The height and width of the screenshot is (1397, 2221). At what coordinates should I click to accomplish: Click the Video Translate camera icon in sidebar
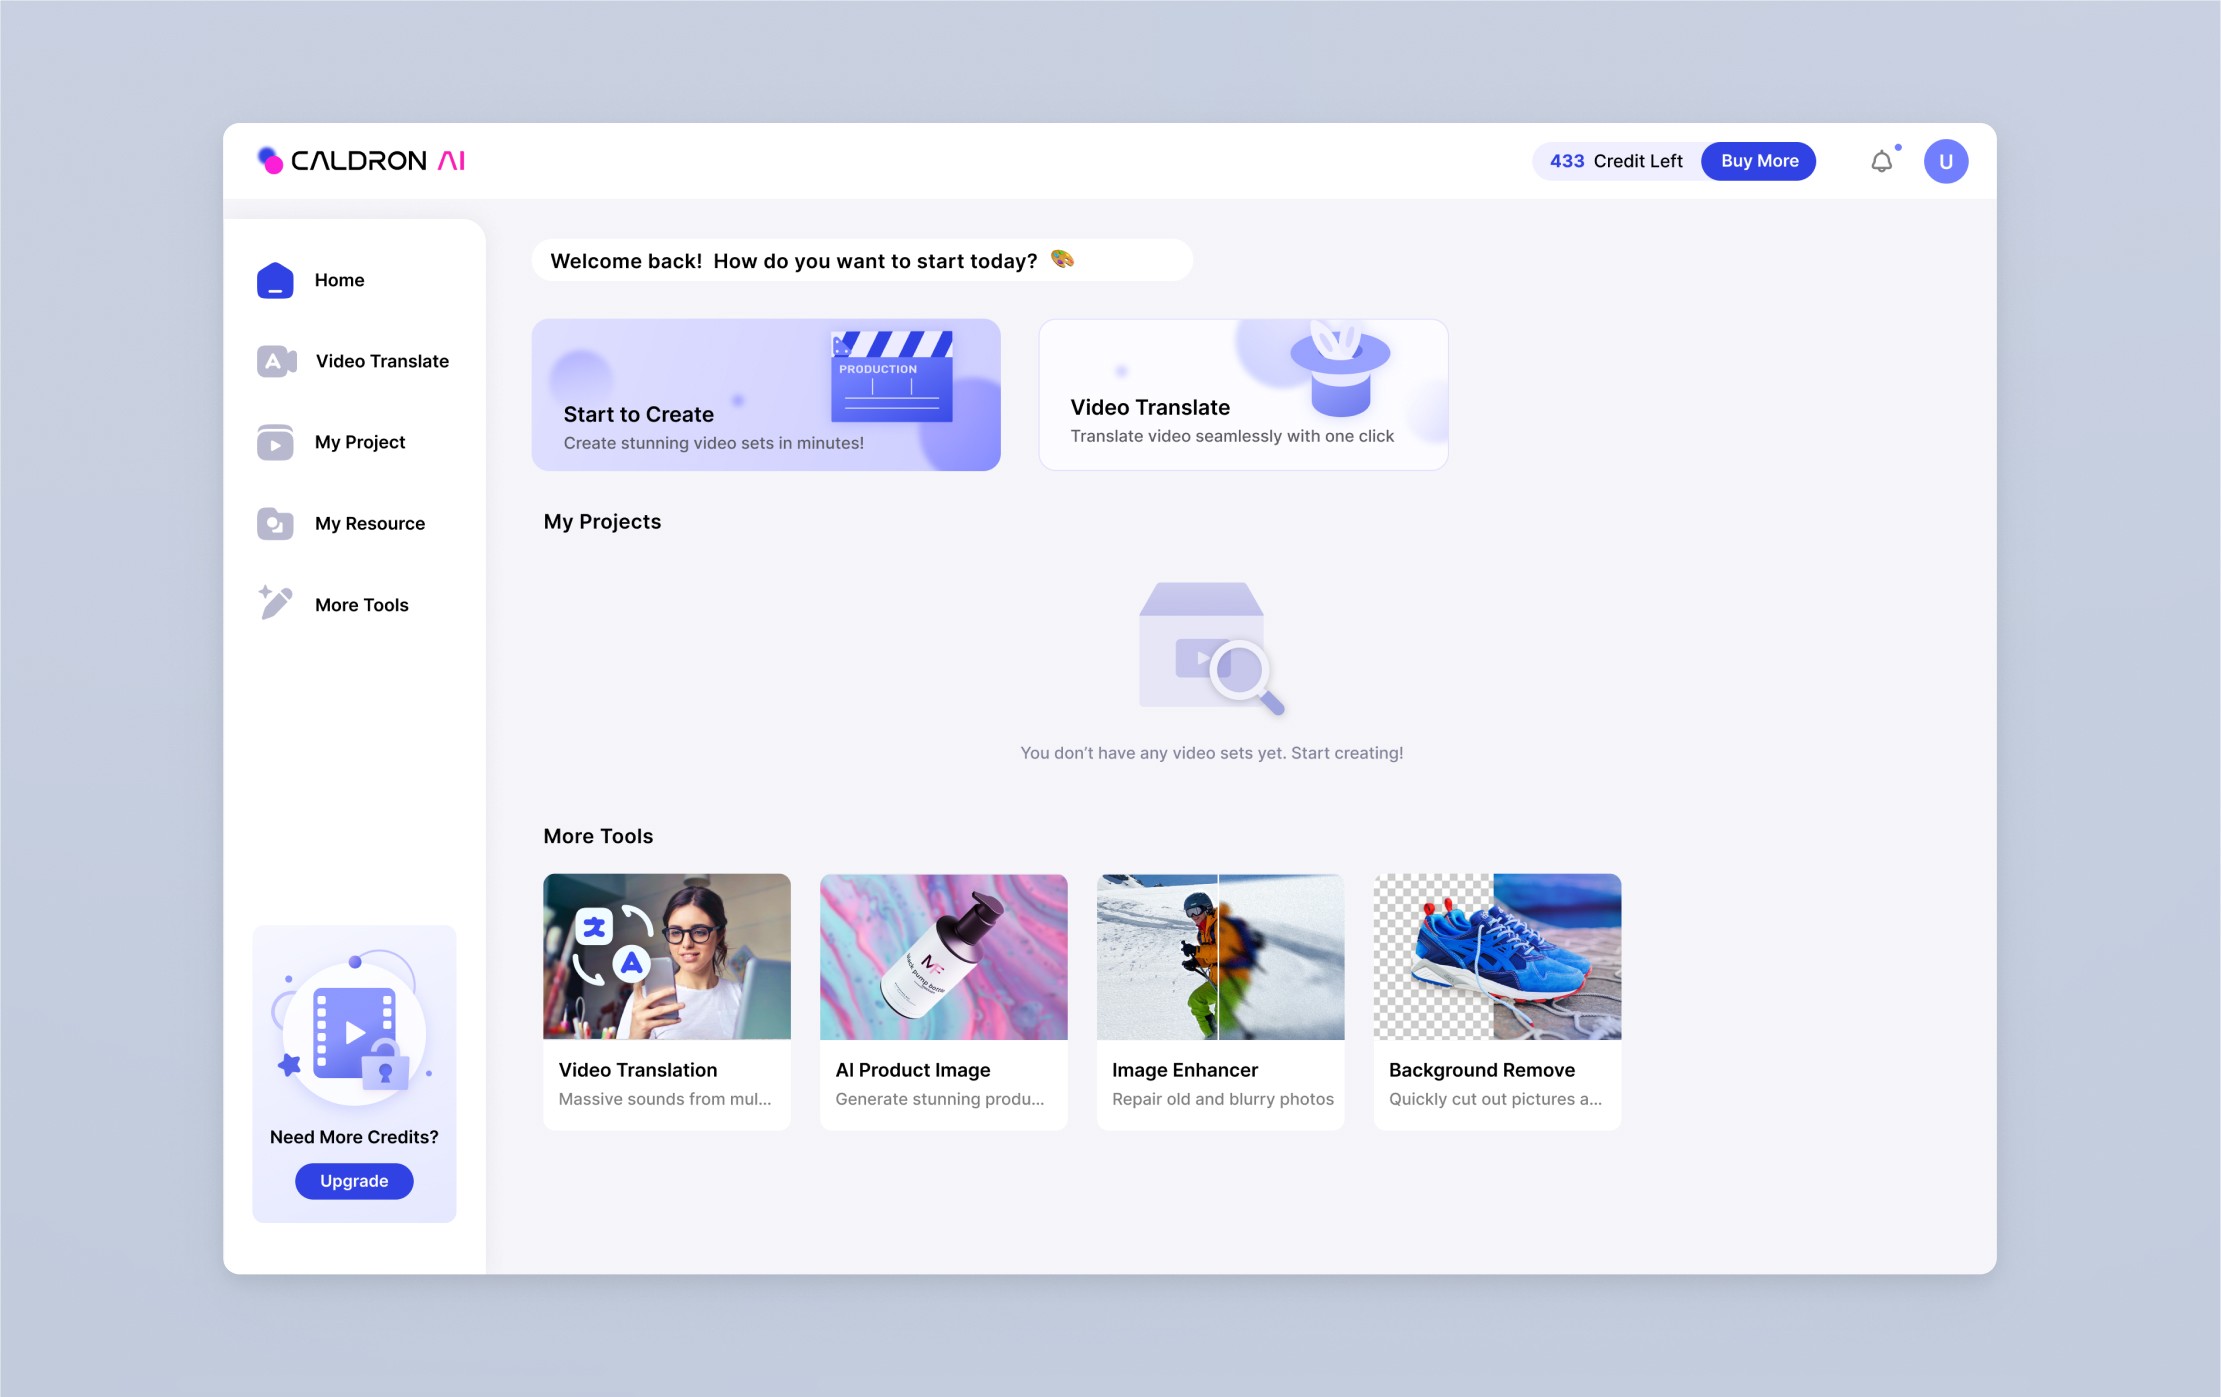[276, 361]
